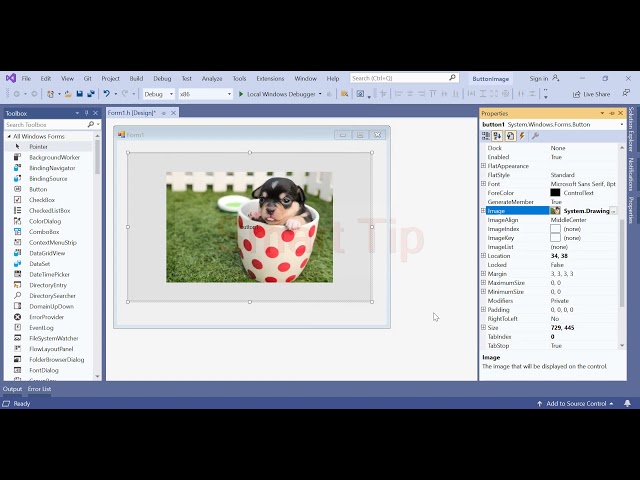Click the ImageKey empty swatch

[555, 238]
